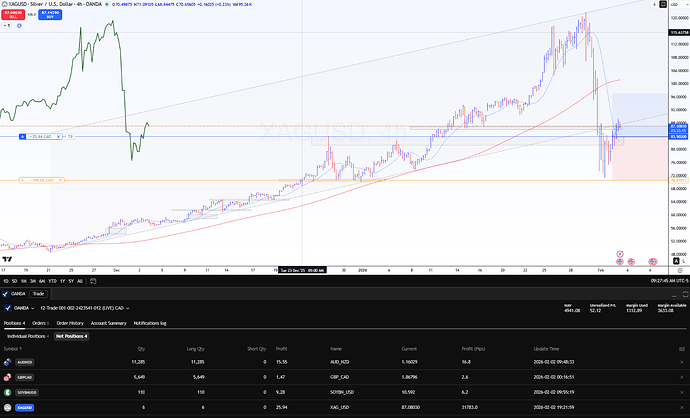Open the OANDA broker dropdown
This screenshot has height=418, width=690.
pos(20,308)
